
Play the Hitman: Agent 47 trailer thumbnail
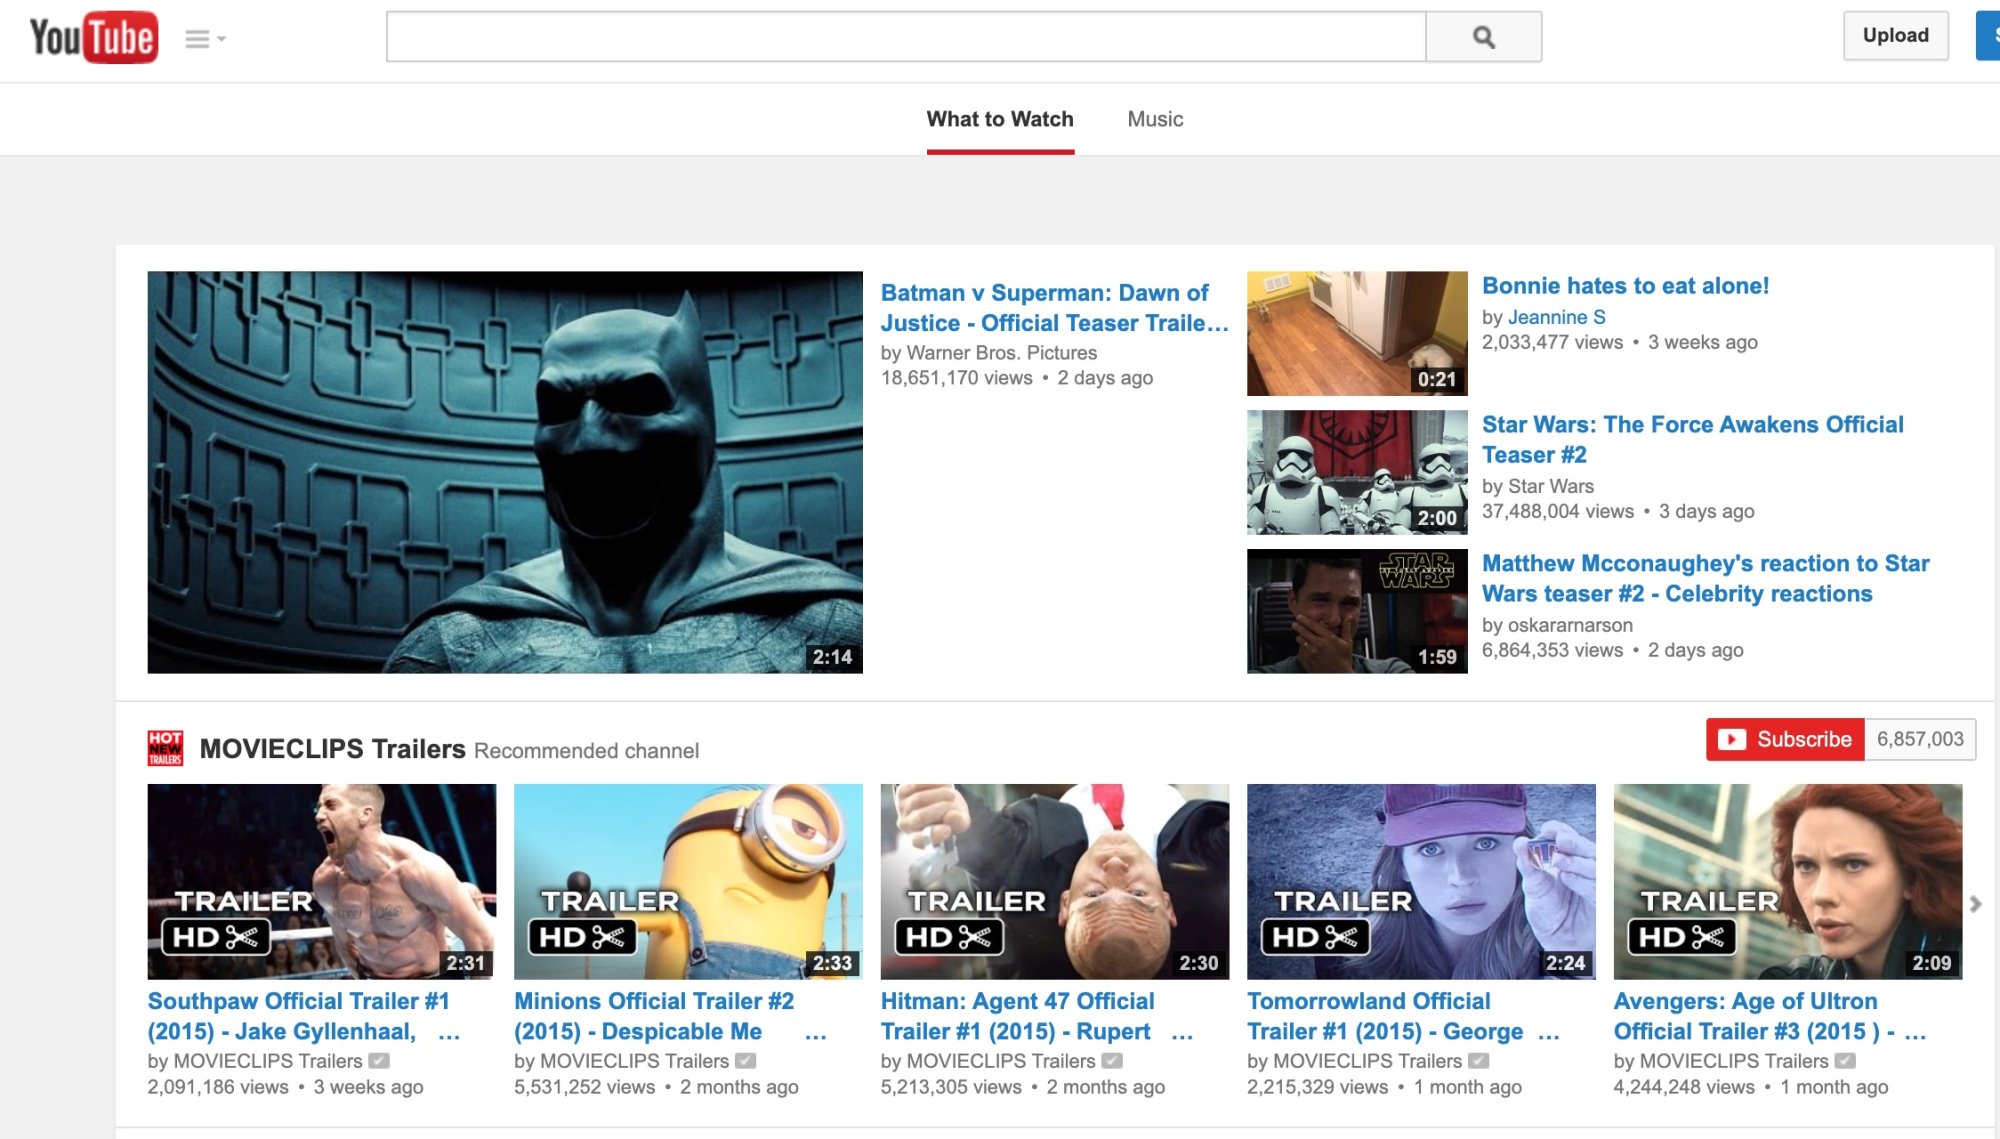[1054, 881]
